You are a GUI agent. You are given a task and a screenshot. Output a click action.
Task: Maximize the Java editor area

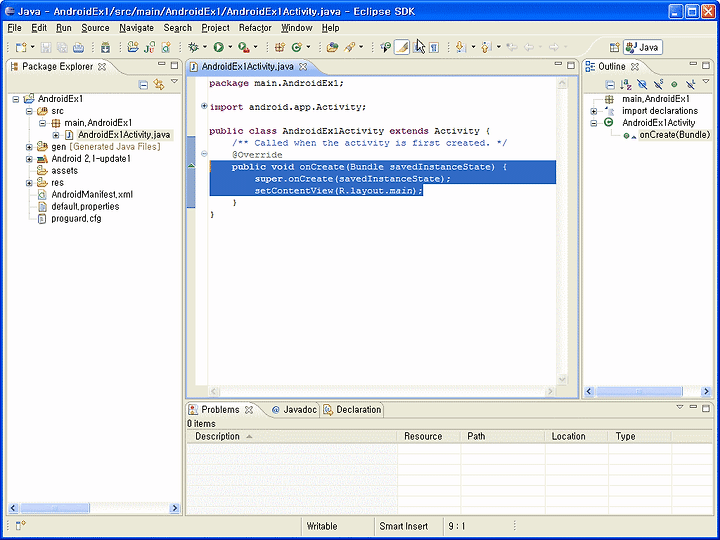pos(571,66)
